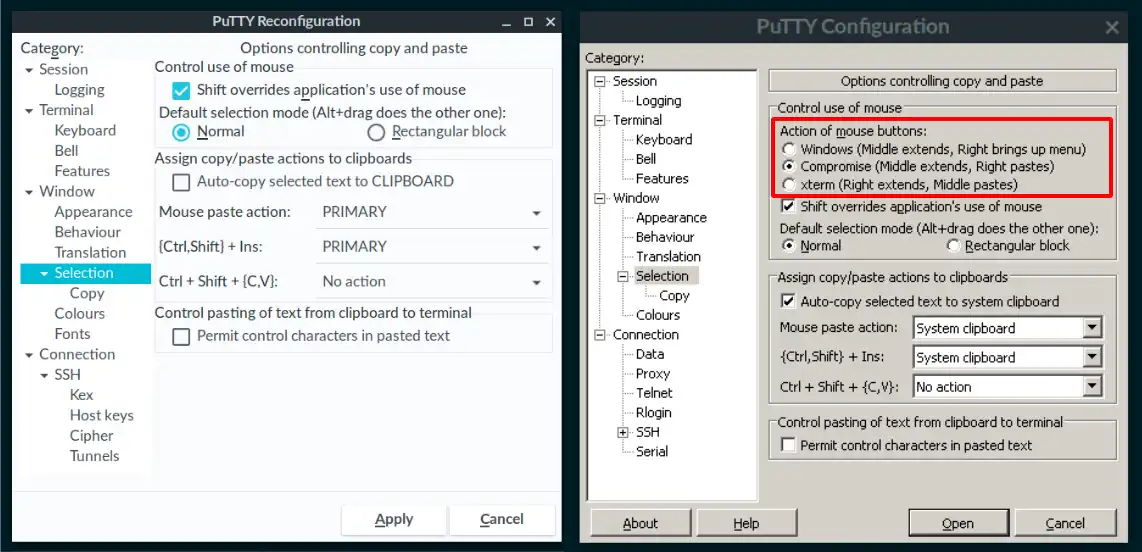Select Fonts in Reconfiguration category tree
The height and width of the screenshot is (552, 1142).
pyautogui.click(x=72, y=335)
